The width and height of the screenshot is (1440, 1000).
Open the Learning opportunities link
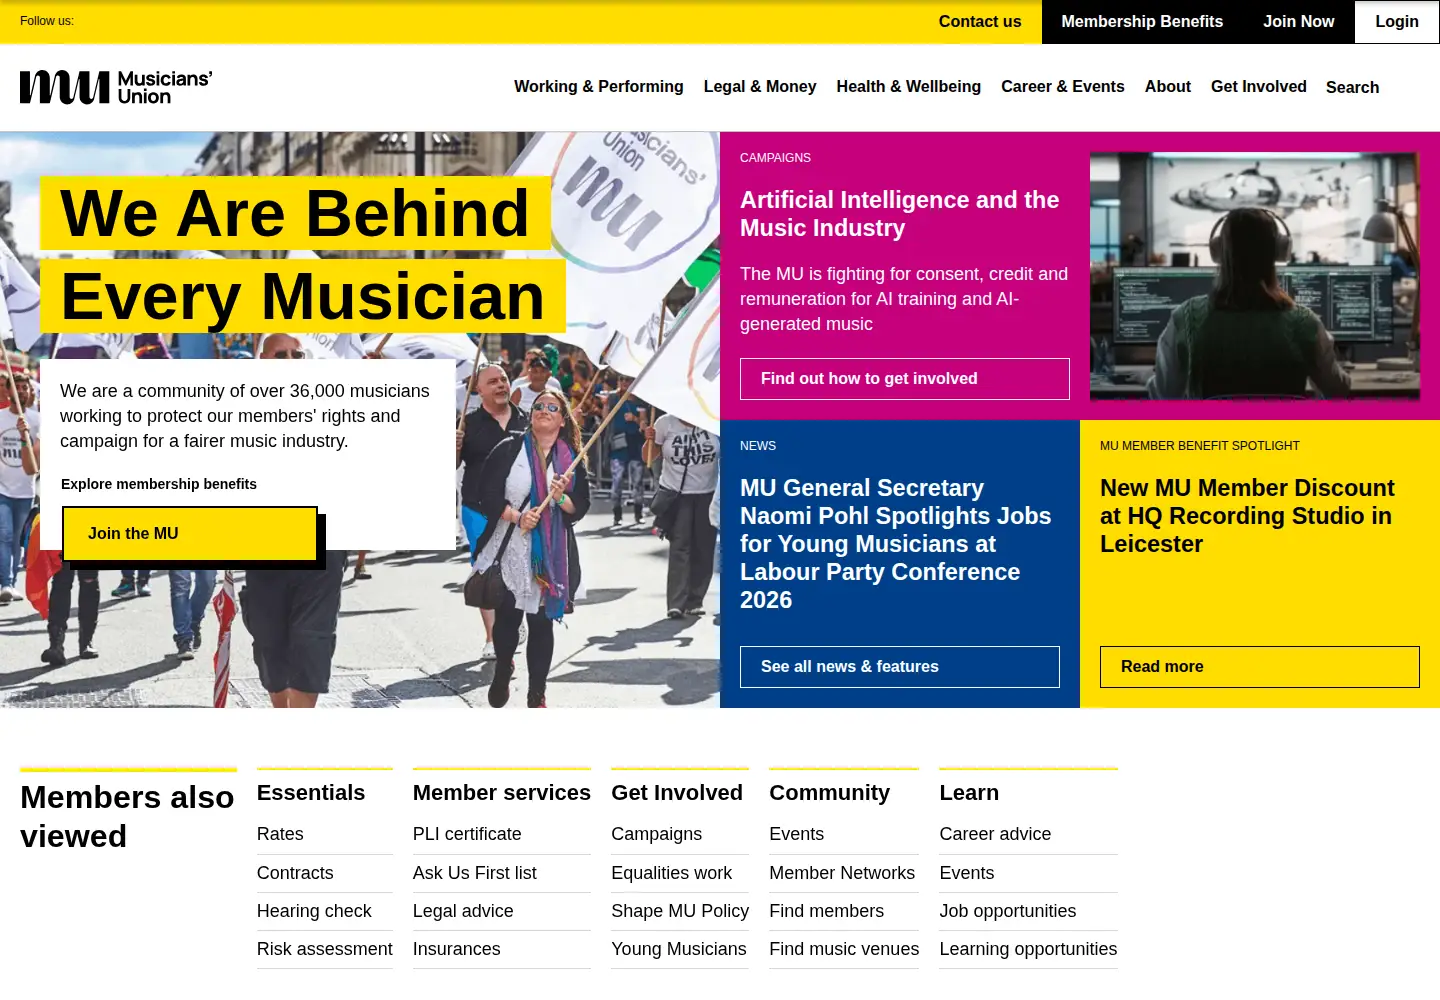click(1028, 949)
